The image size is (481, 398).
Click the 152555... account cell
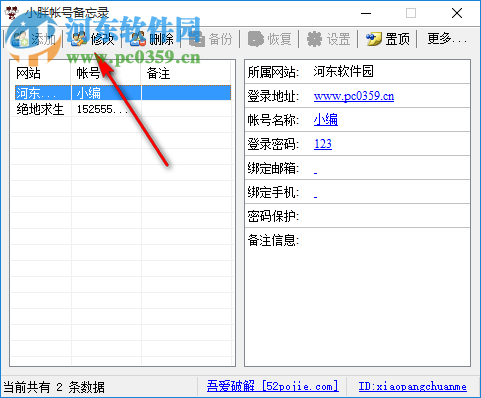(102, 109)
